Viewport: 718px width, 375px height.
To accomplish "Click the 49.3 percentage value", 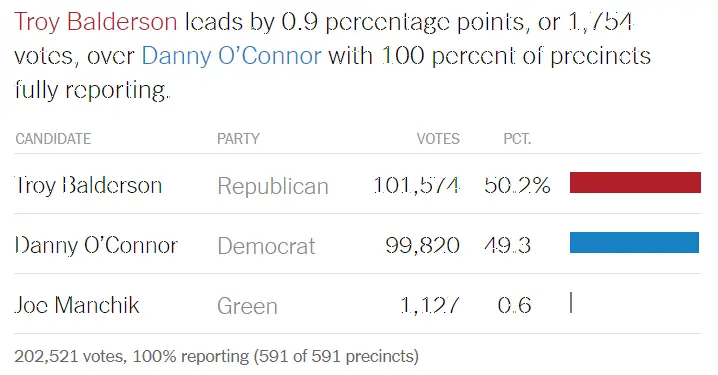I will coord(507,245).
